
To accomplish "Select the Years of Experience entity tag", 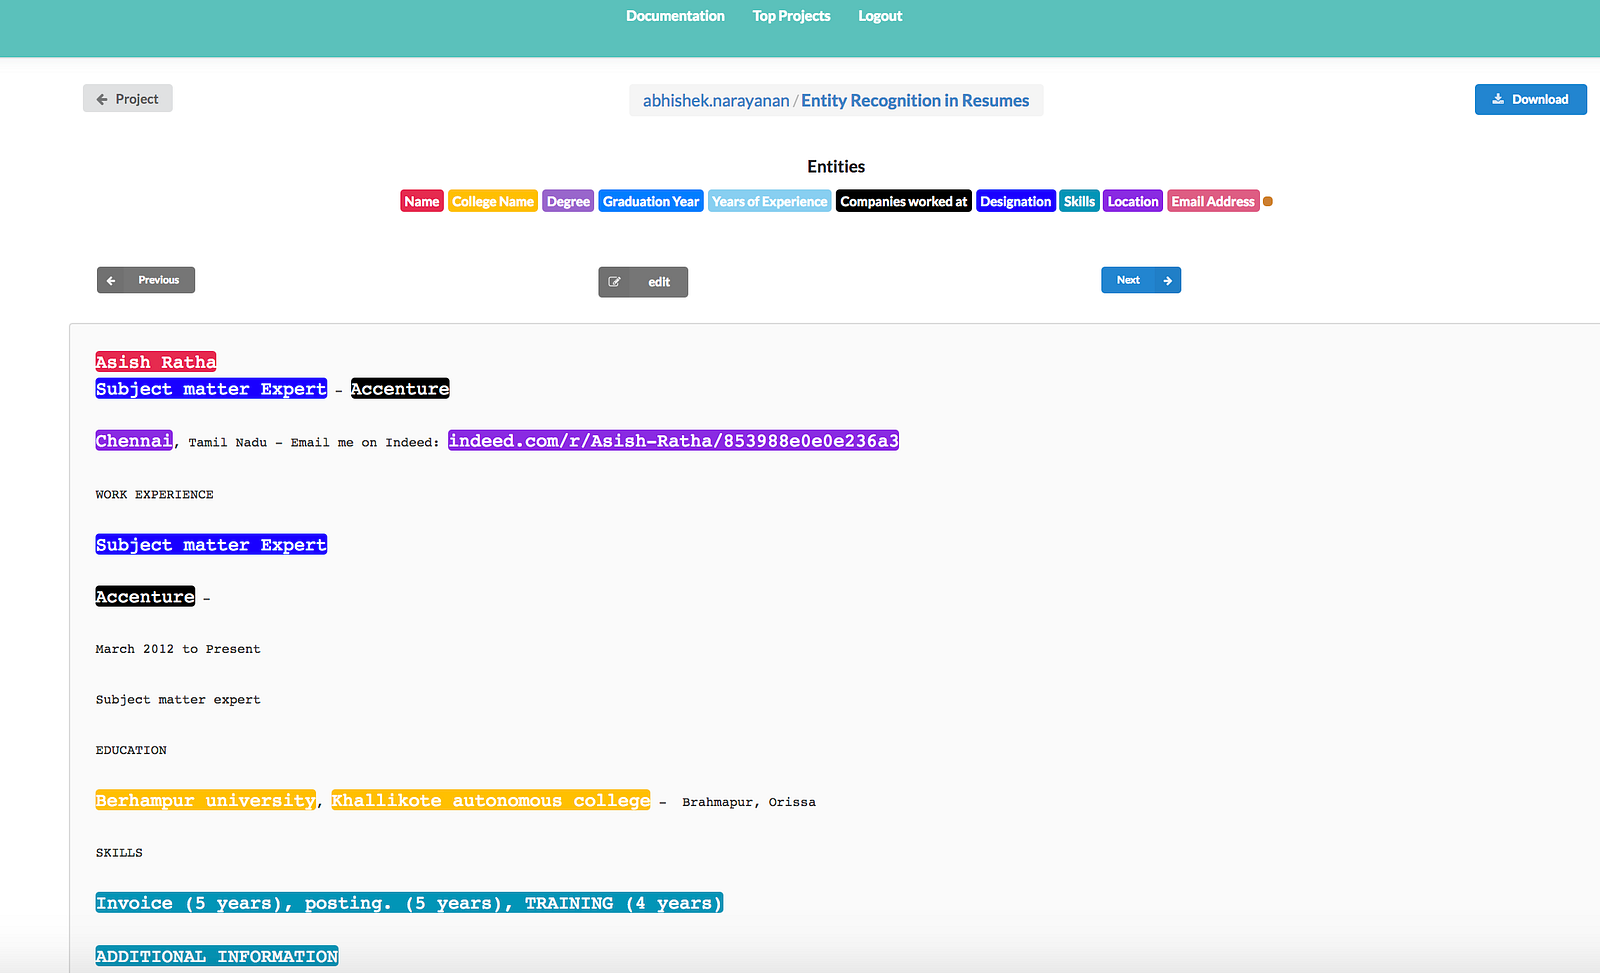I will pyautogui.click(x=770, y=201).
